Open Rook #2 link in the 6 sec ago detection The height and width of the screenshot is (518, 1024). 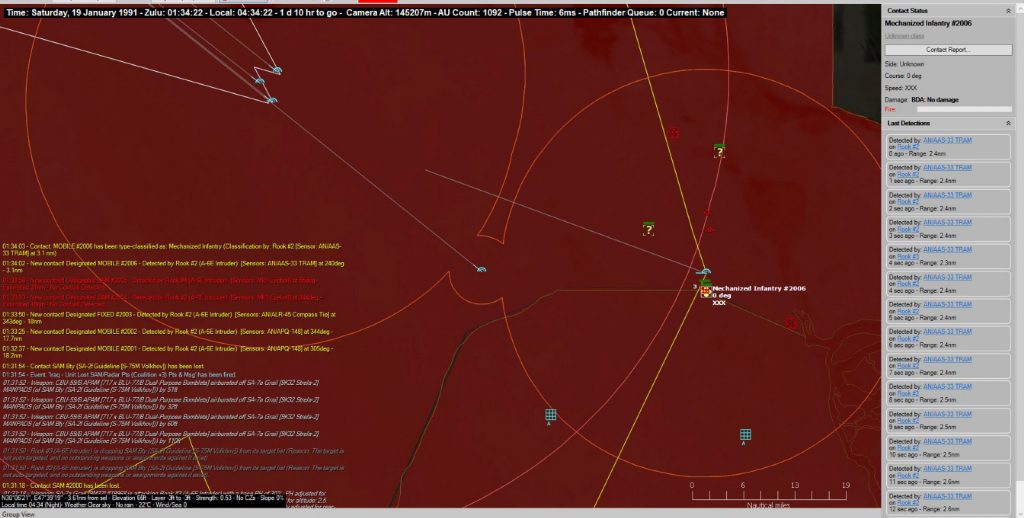pos(908,338)
